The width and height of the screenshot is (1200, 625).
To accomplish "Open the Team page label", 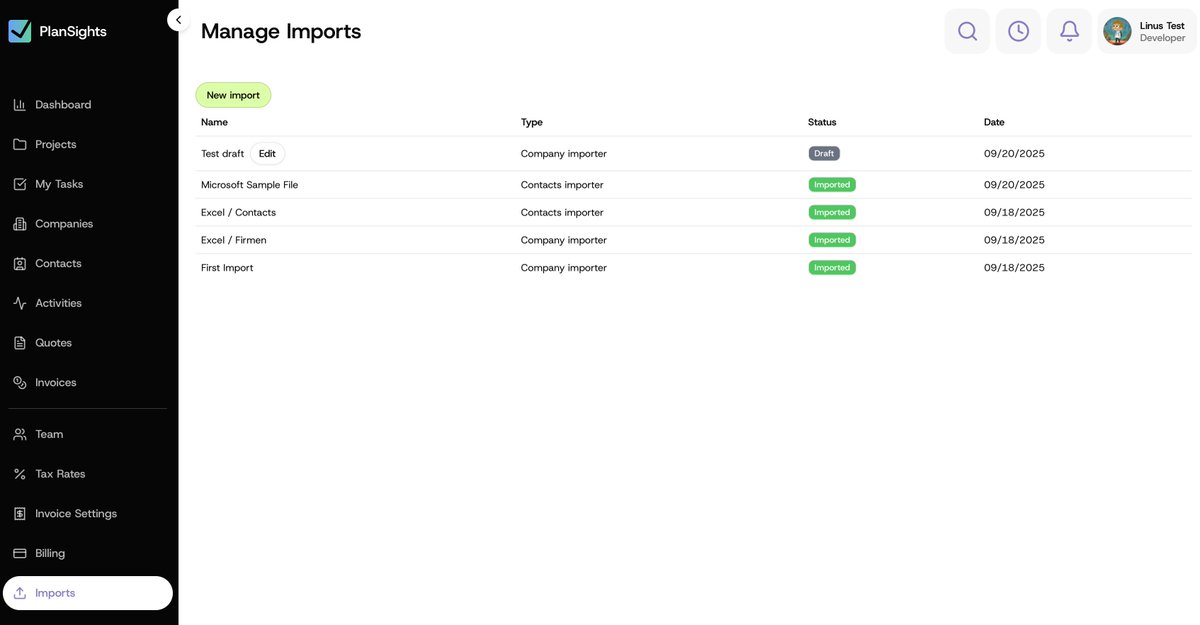I will coord(49,435).
